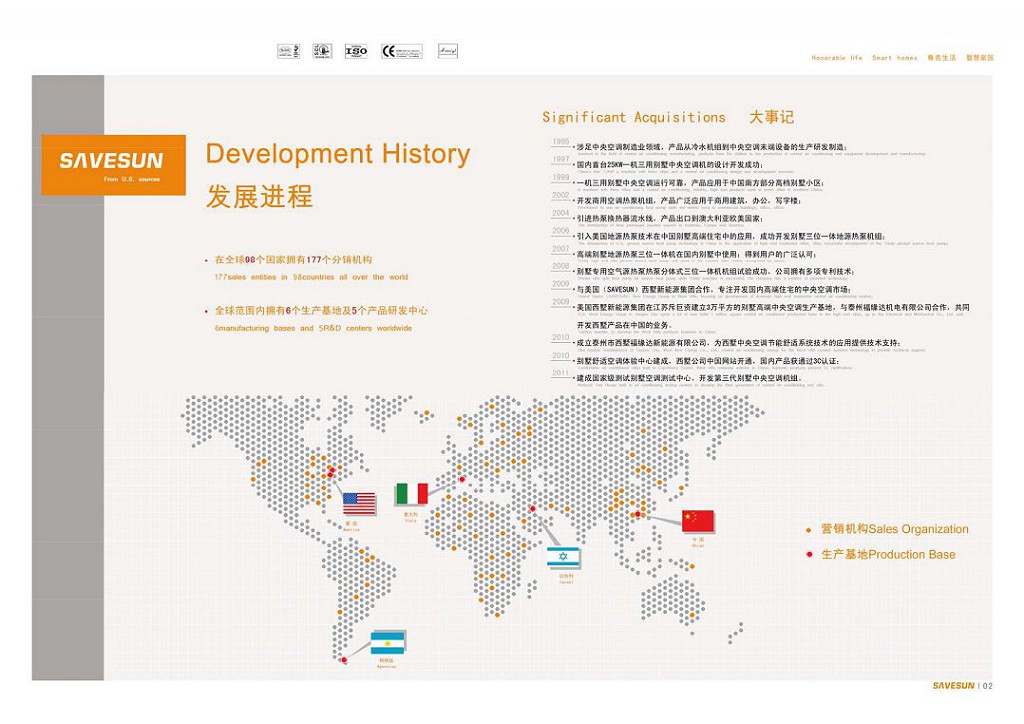Click the first certification badge at top

pos(288,51)
